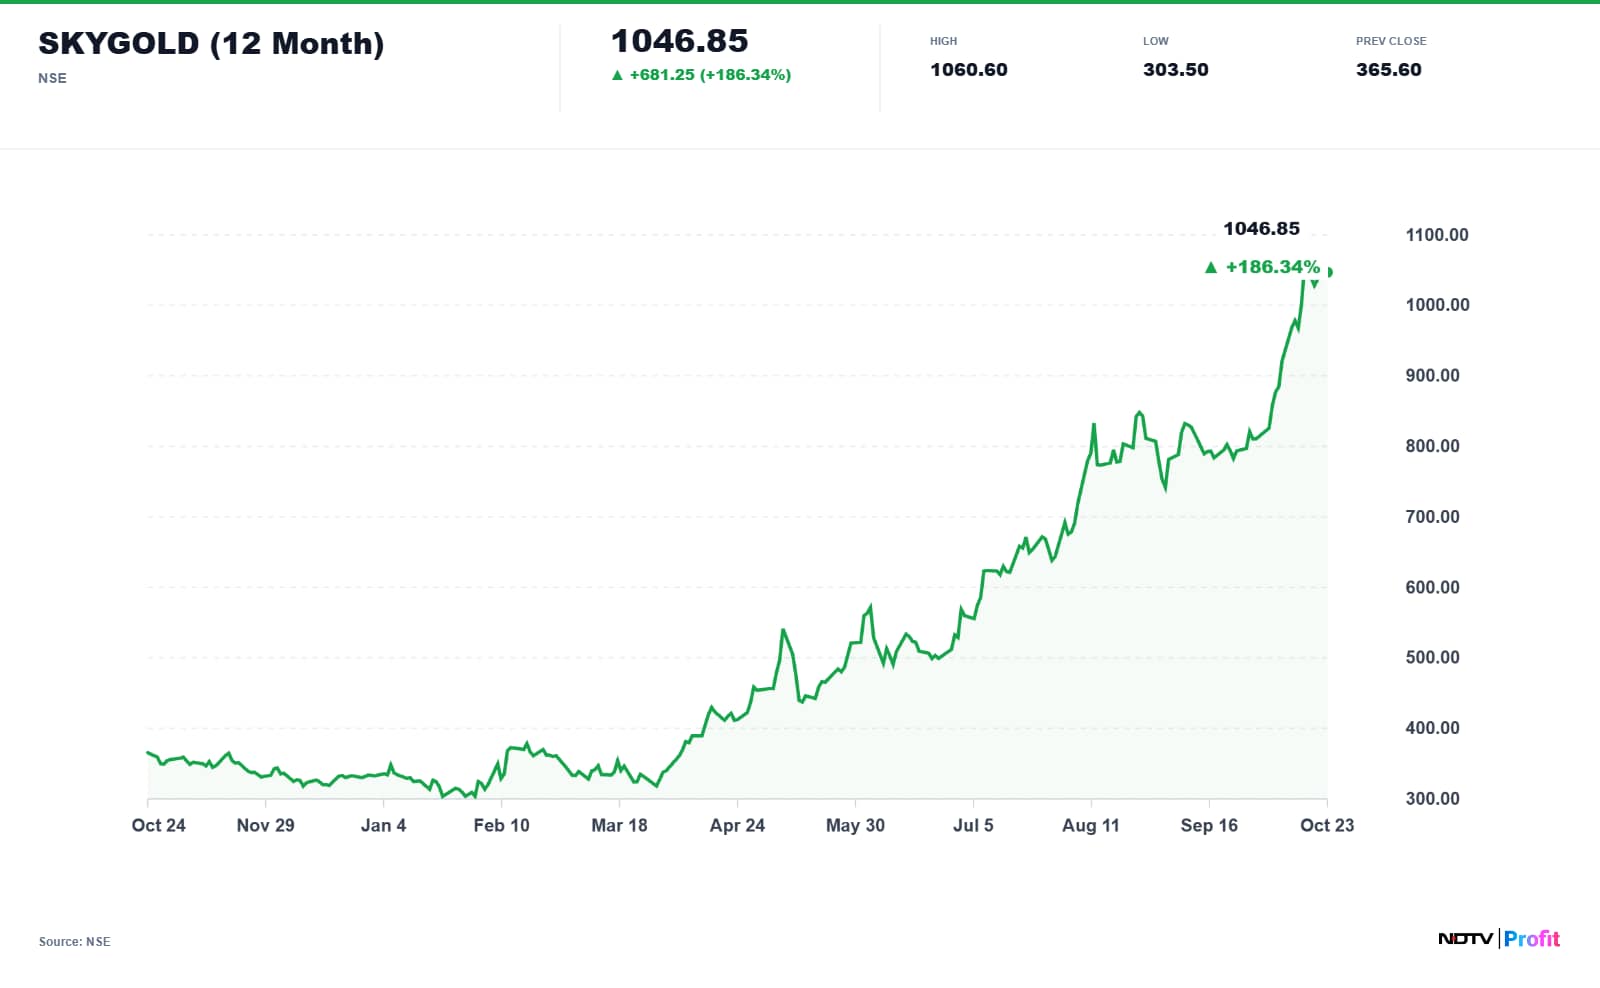1600x988 pixels.
Task: Click the Source: NSE footnote
Action: click(75, 942)
